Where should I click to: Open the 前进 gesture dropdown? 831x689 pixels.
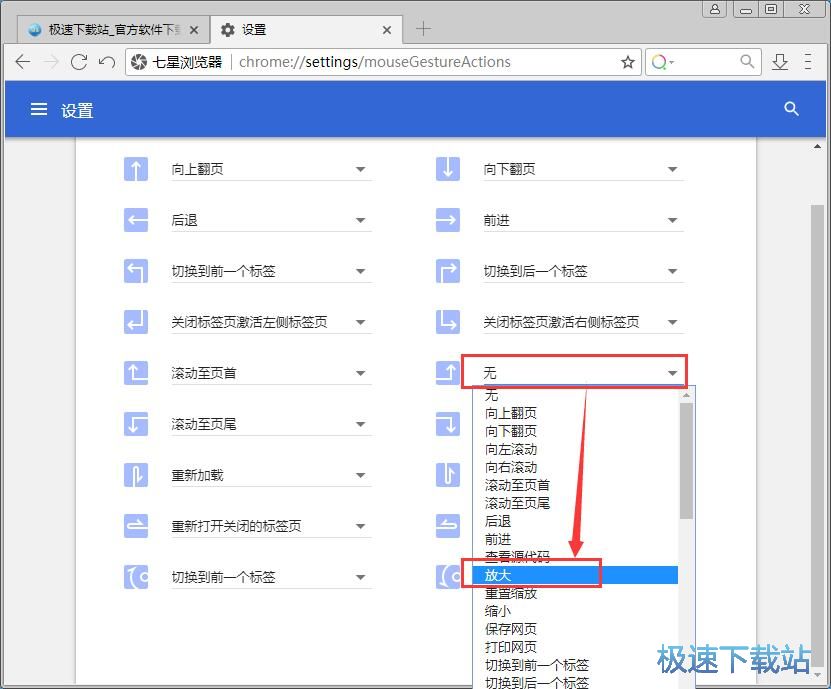click(x=583, y=220)
